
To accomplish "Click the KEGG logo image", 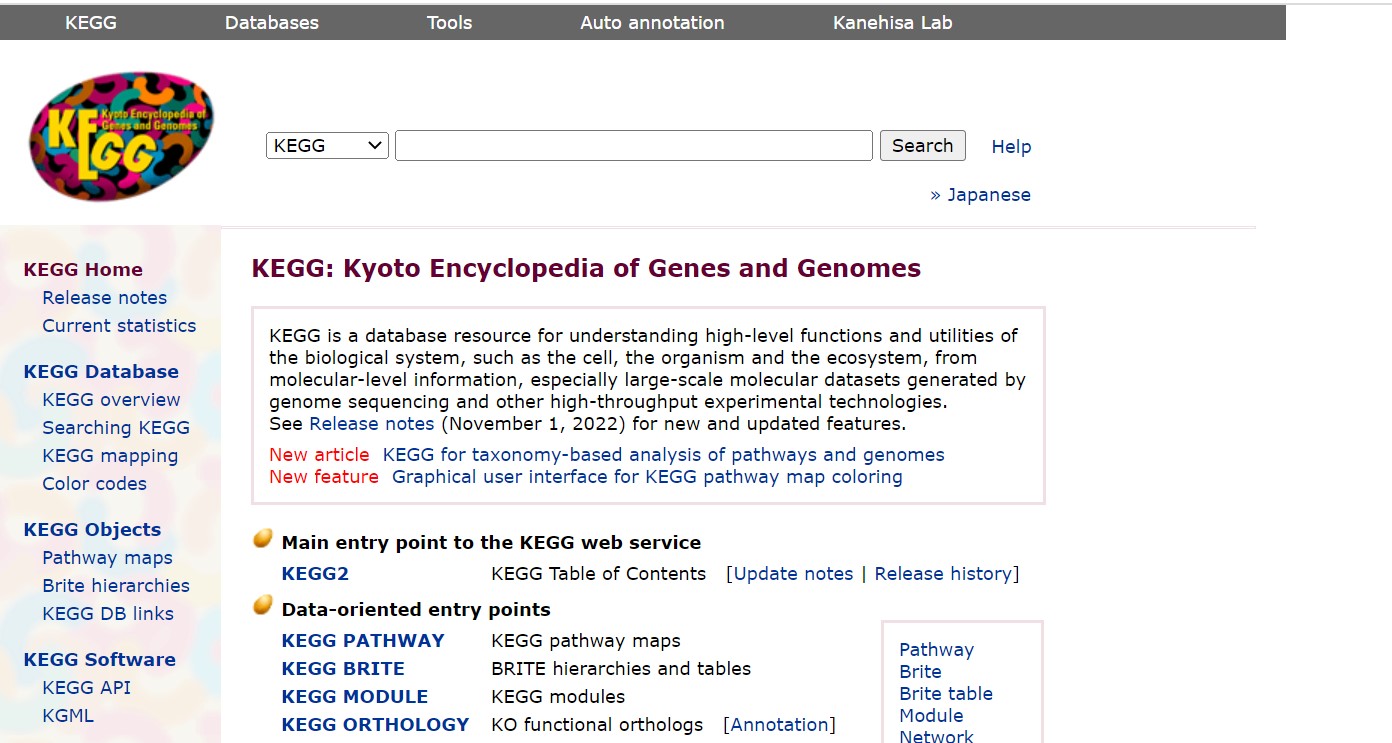I will [122, 136].
